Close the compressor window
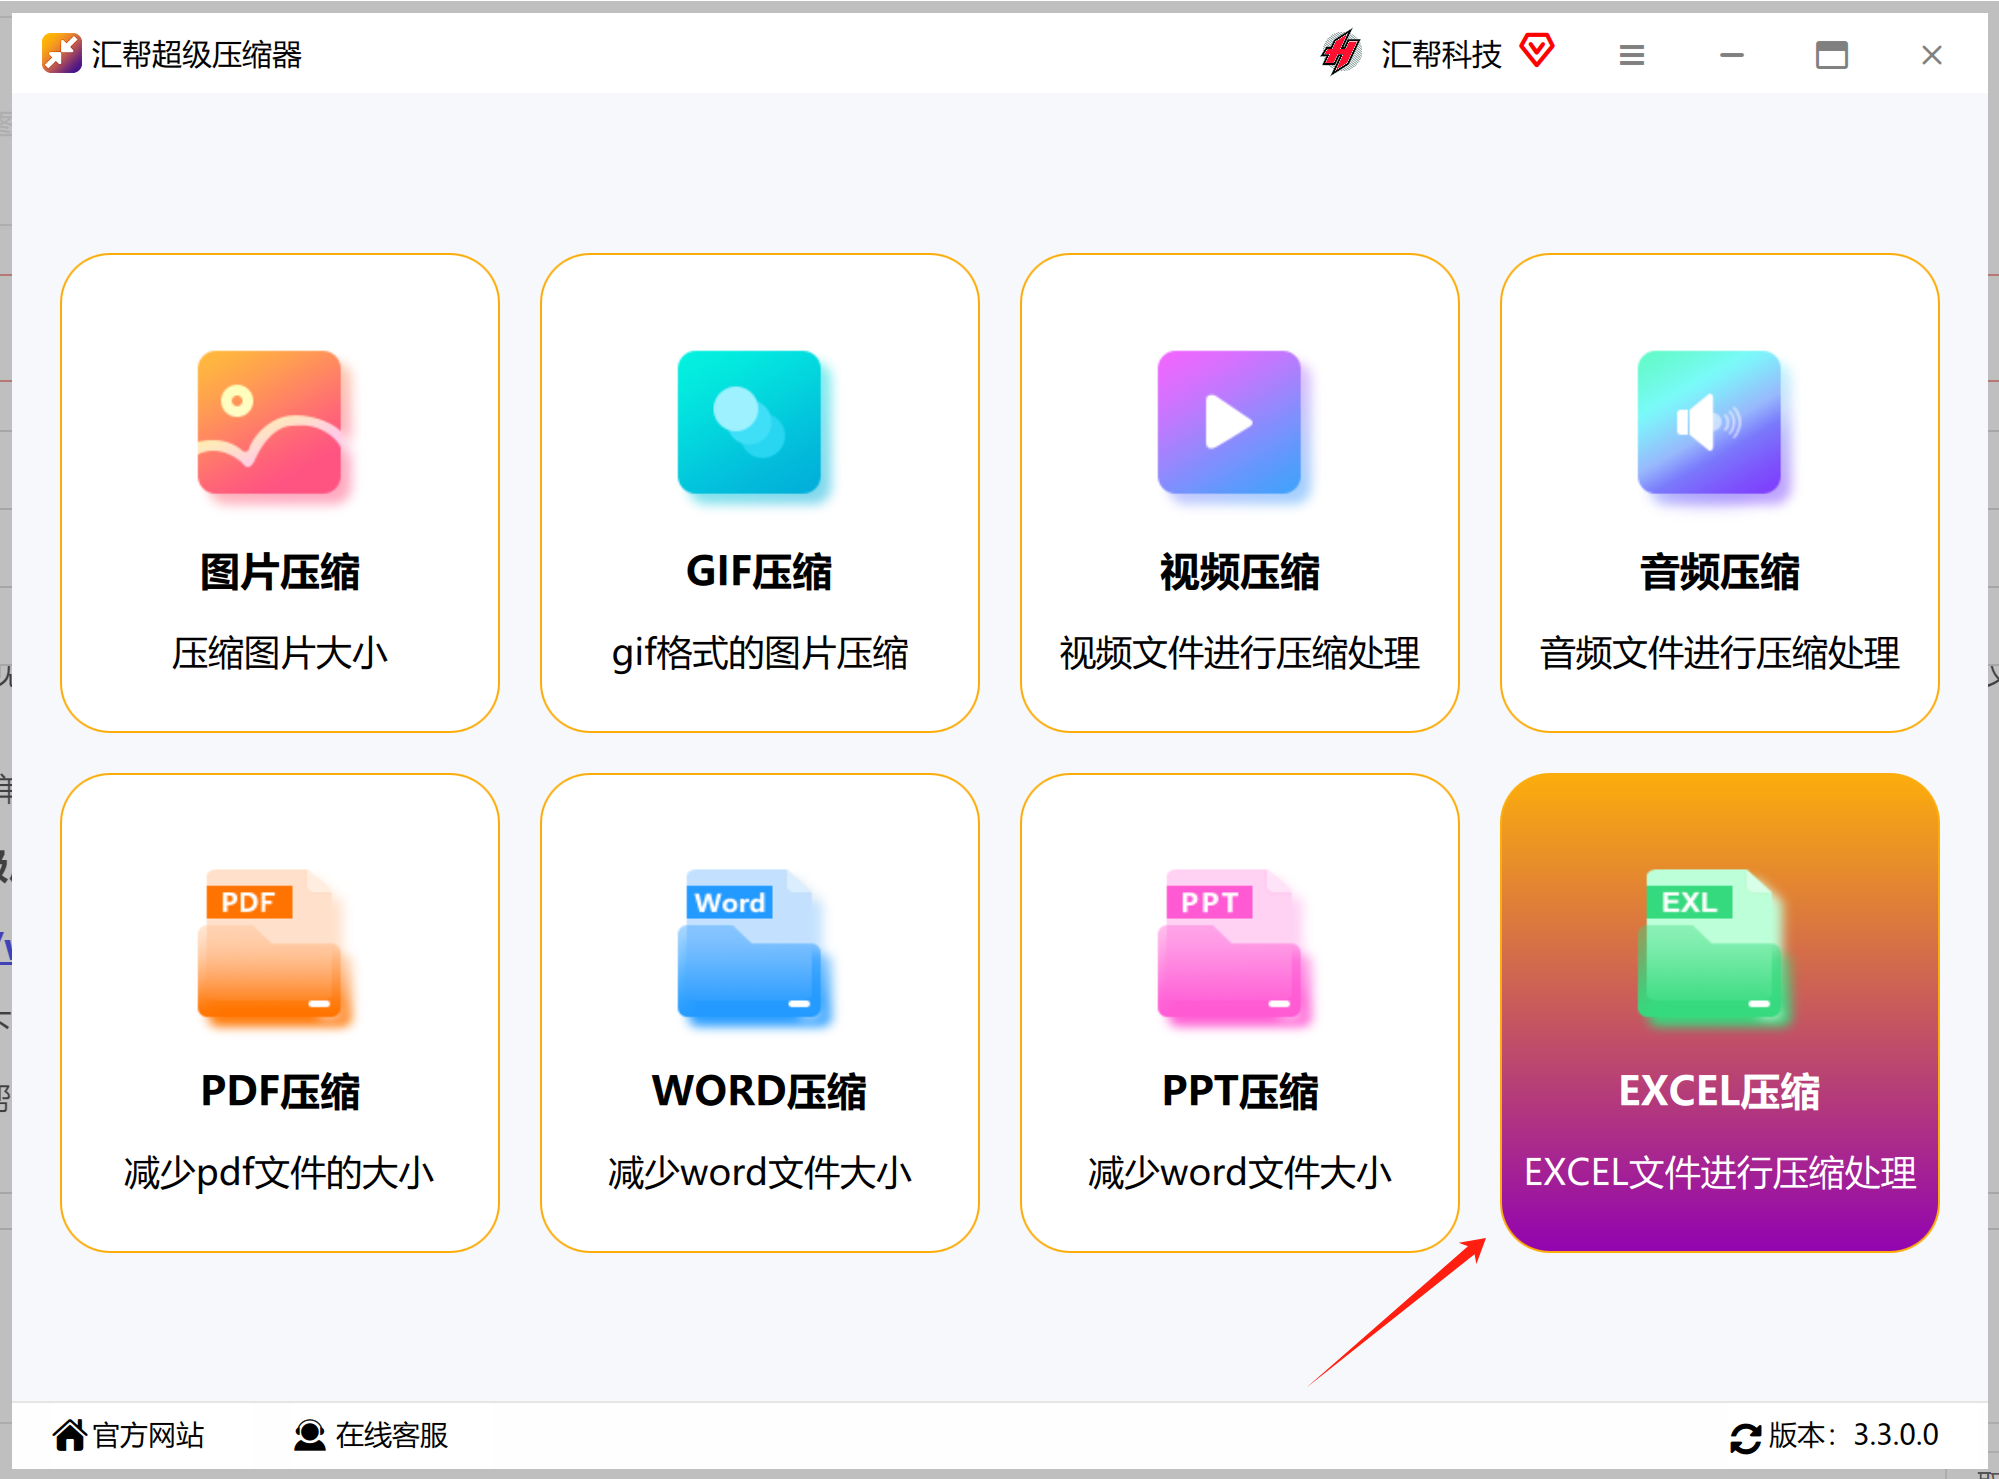1999x1479 pixels. (x=1932, y=55)
